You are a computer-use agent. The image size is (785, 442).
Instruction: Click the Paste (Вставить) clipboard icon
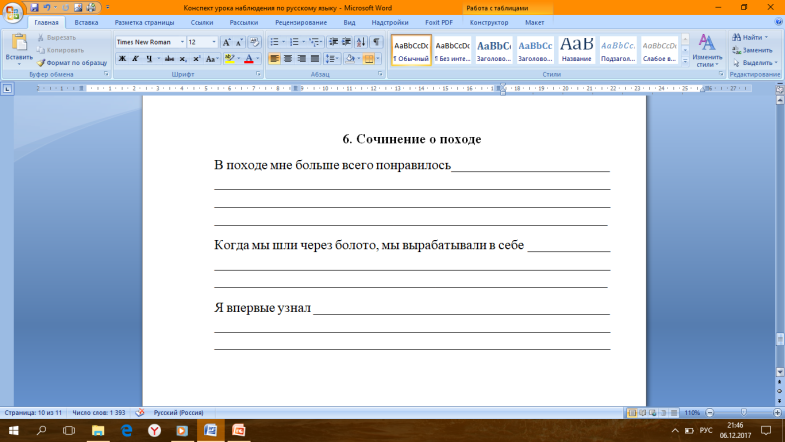[19, 43]
